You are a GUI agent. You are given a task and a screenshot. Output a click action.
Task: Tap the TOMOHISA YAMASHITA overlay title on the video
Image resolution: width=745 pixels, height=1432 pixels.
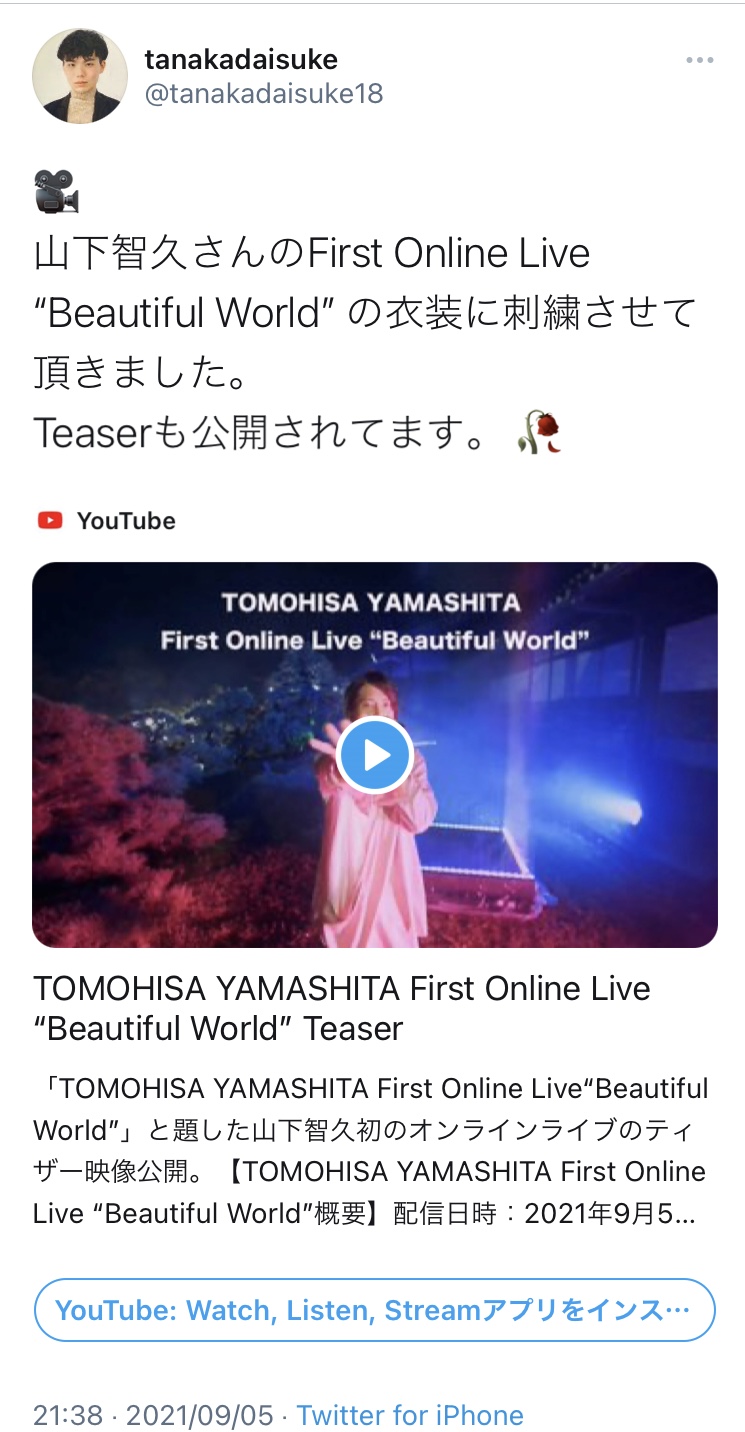(371, 602)
